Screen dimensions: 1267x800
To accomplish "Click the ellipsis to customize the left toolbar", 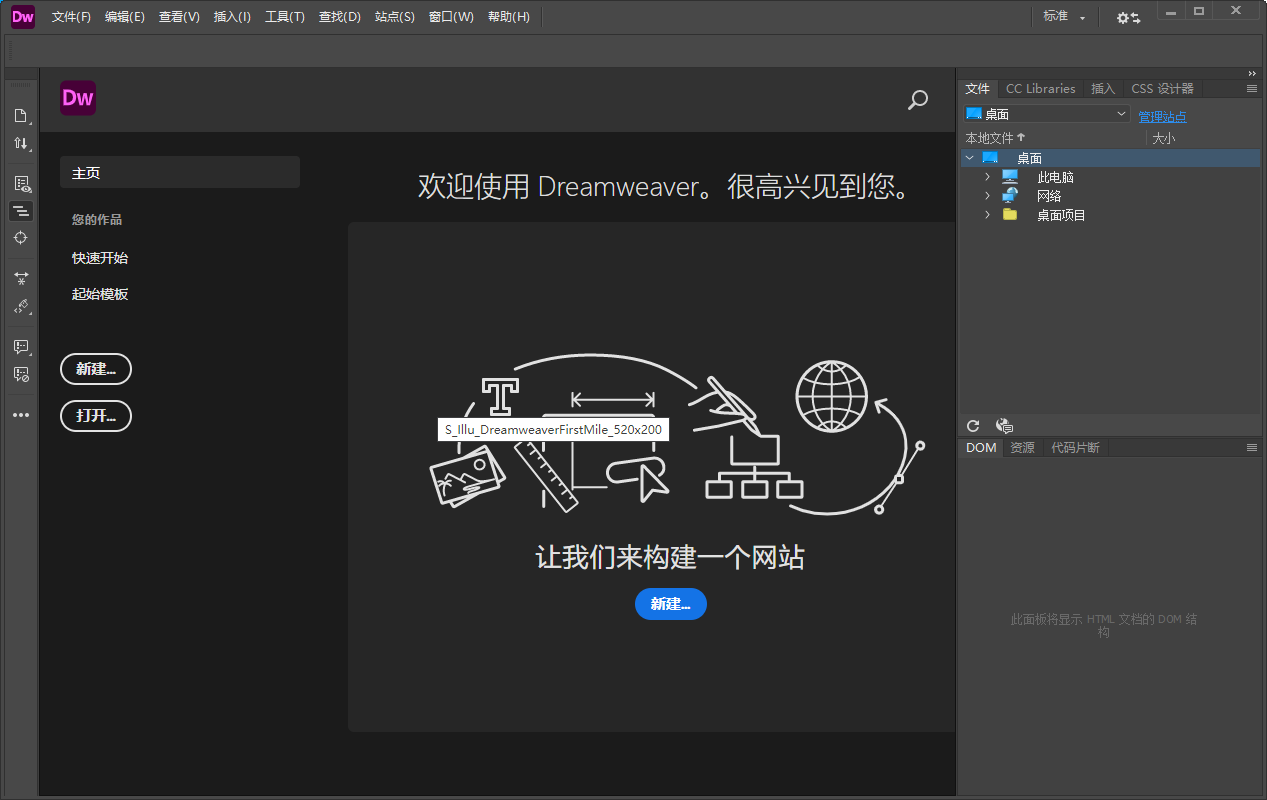I will [21, 414].
